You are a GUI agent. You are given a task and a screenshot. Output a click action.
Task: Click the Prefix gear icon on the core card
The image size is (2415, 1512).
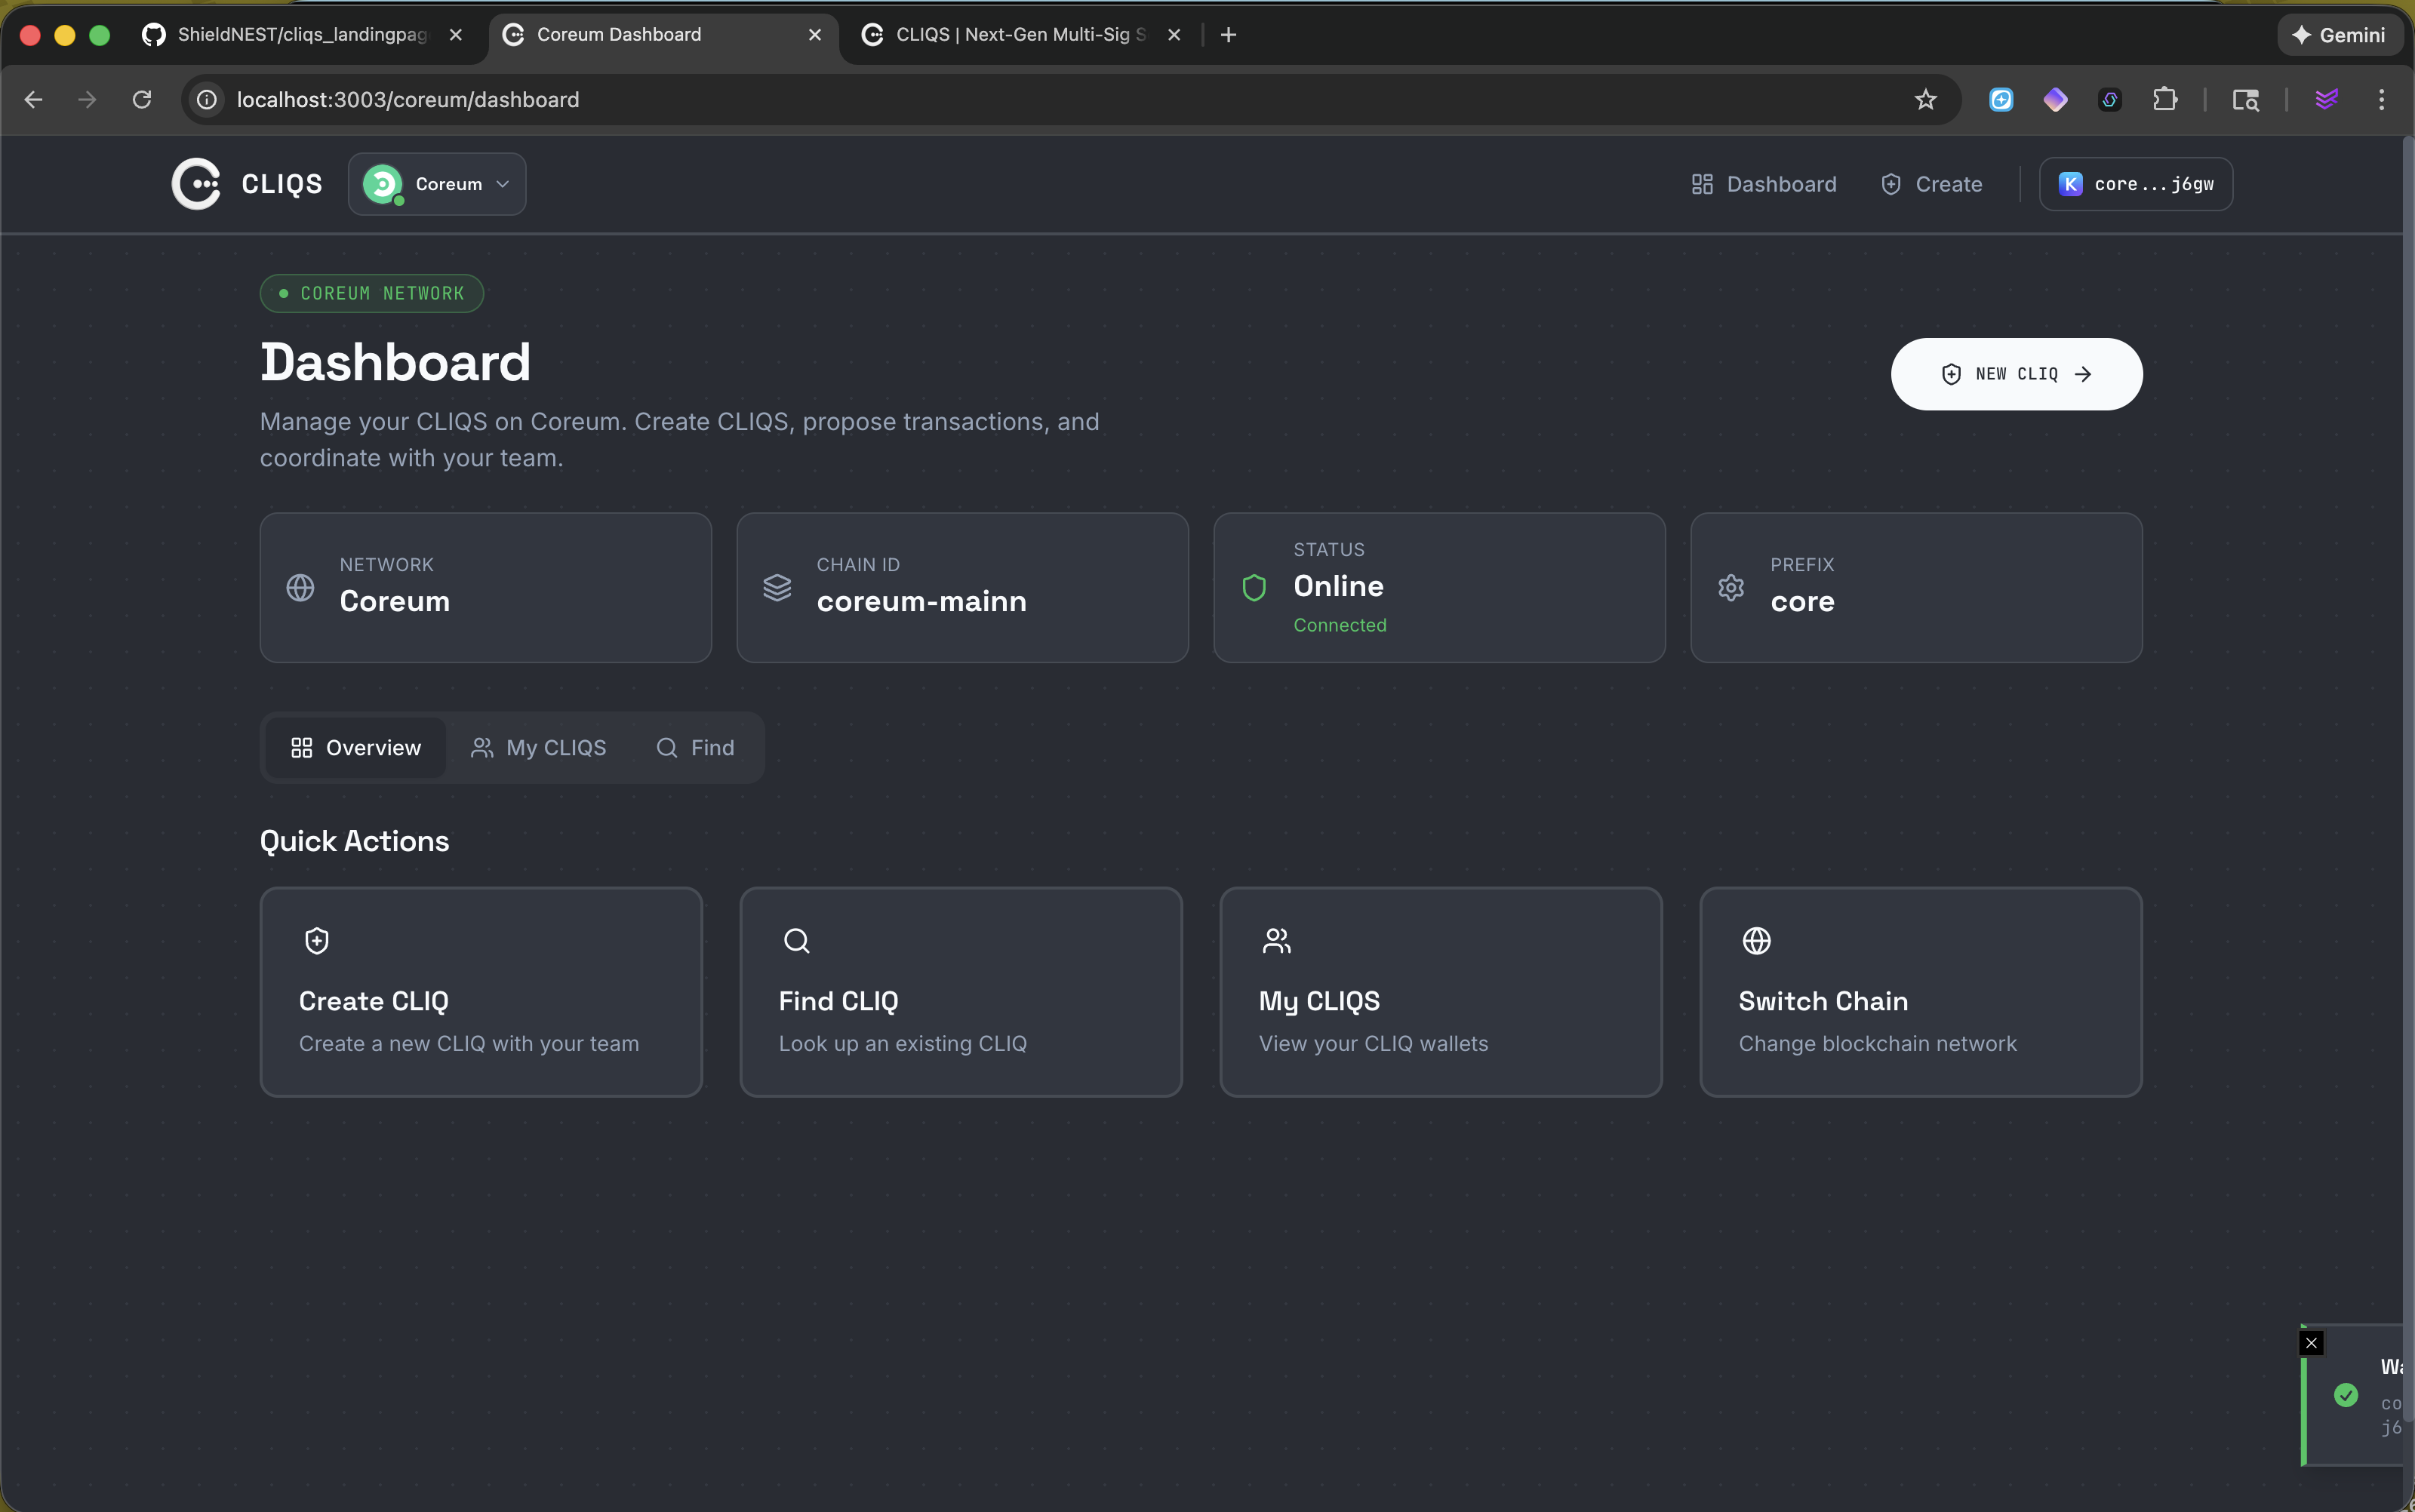tap(1731, 587)
